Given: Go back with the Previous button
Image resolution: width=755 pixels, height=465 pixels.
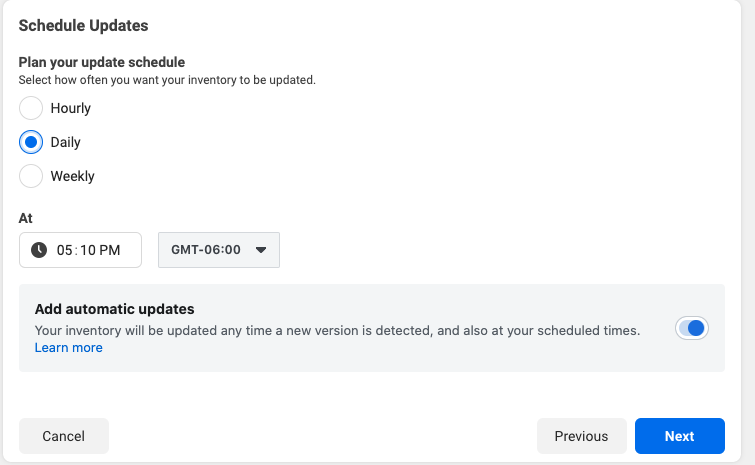Looking at the screenshot, I should (x=582, y=436).
